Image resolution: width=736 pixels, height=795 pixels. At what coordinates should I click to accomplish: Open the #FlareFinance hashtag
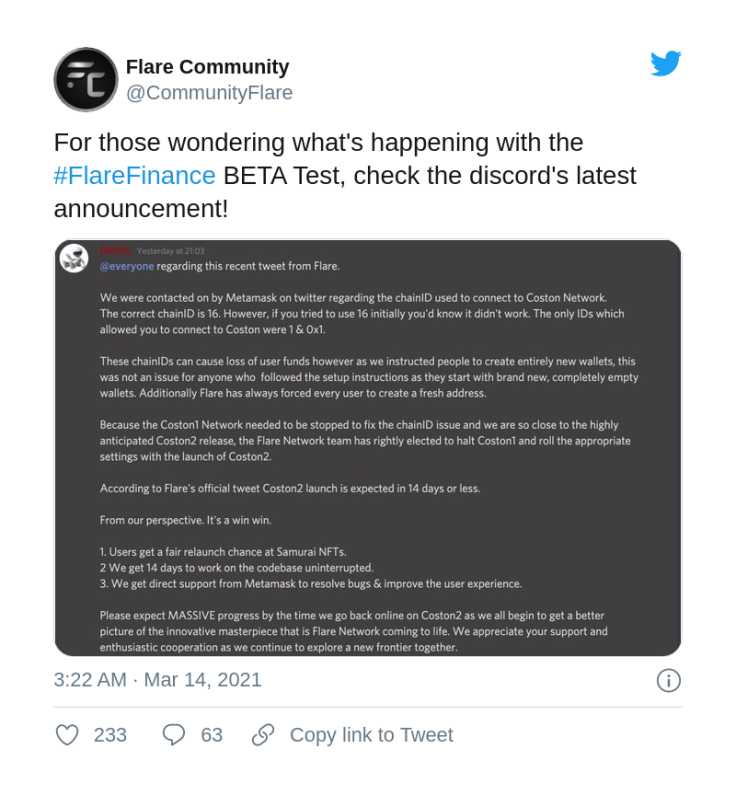(x=135, y=175)
